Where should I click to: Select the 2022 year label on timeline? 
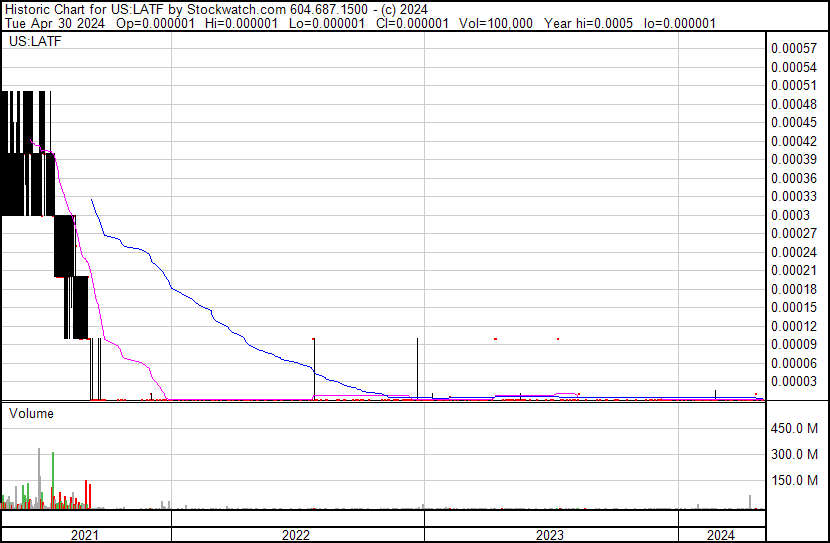tap(296, 535)
